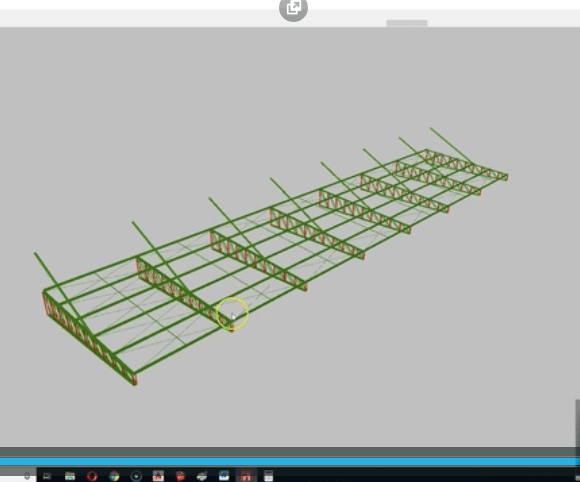
Task: Select the leftmost diagonal rod above the frame
Action: coord(57,286)
